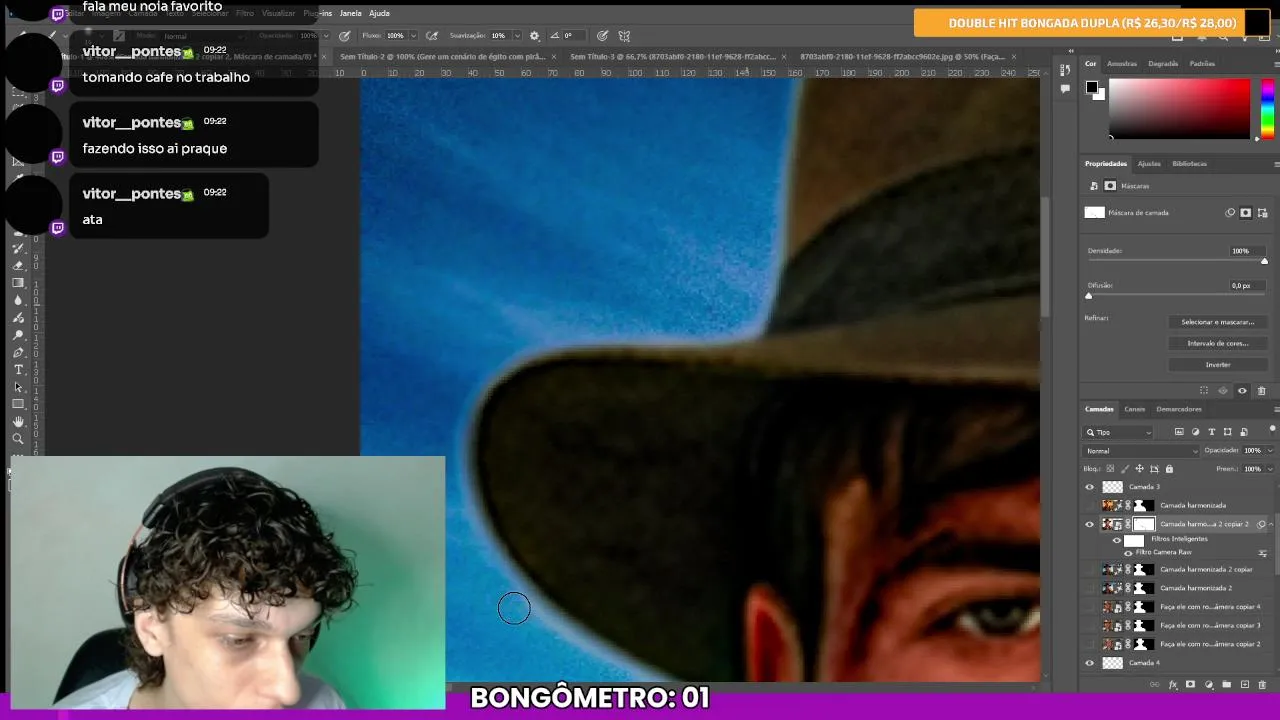Switch to Ajustes tab
This screenshot has width=1280, height=720.
click(x=1149, y=164)
